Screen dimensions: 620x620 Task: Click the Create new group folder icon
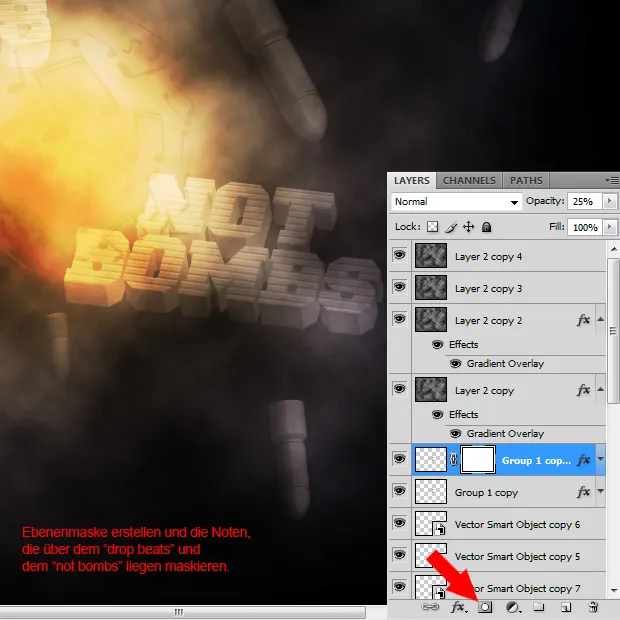538,607
